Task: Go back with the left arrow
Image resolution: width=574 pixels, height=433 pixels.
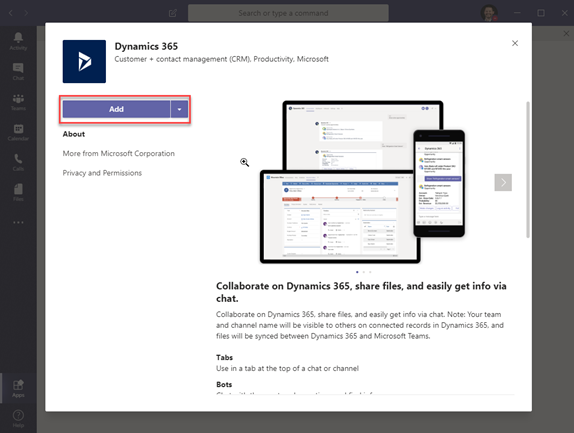Action: 11,13
